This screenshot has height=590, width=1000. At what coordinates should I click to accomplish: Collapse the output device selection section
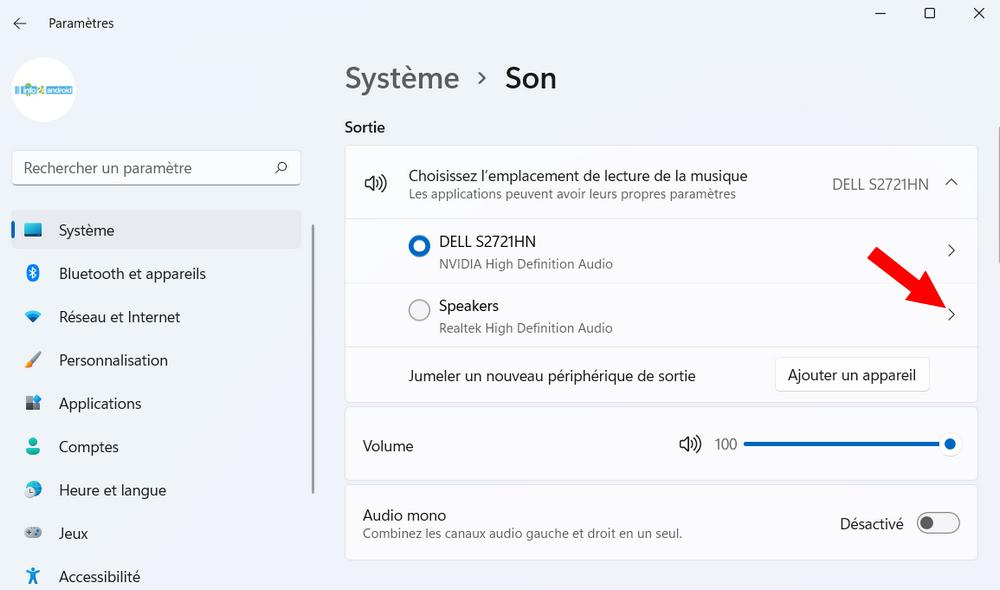point(950,183)
